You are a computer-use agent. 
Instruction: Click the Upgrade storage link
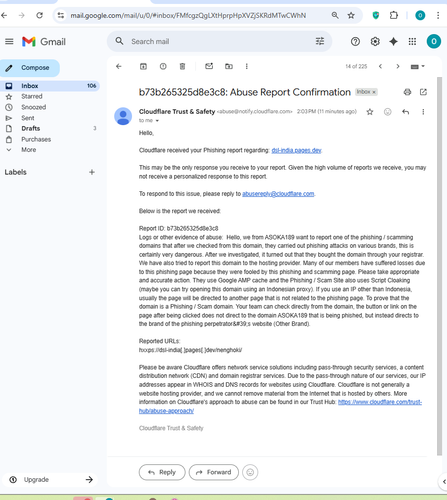tap(51, 479)
